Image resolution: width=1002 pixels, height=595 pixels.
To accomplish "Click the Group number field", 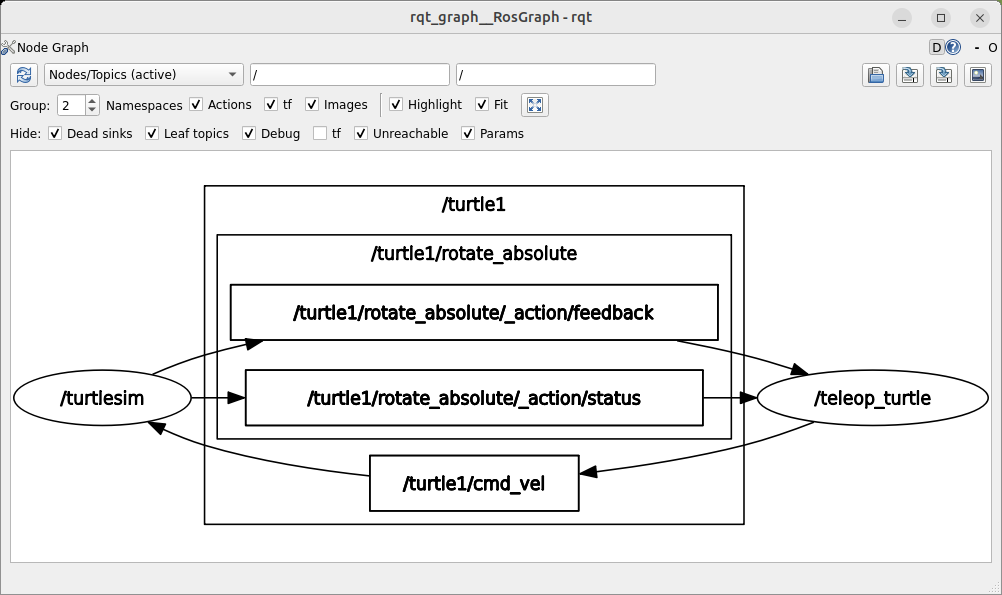I will [72, 105].
